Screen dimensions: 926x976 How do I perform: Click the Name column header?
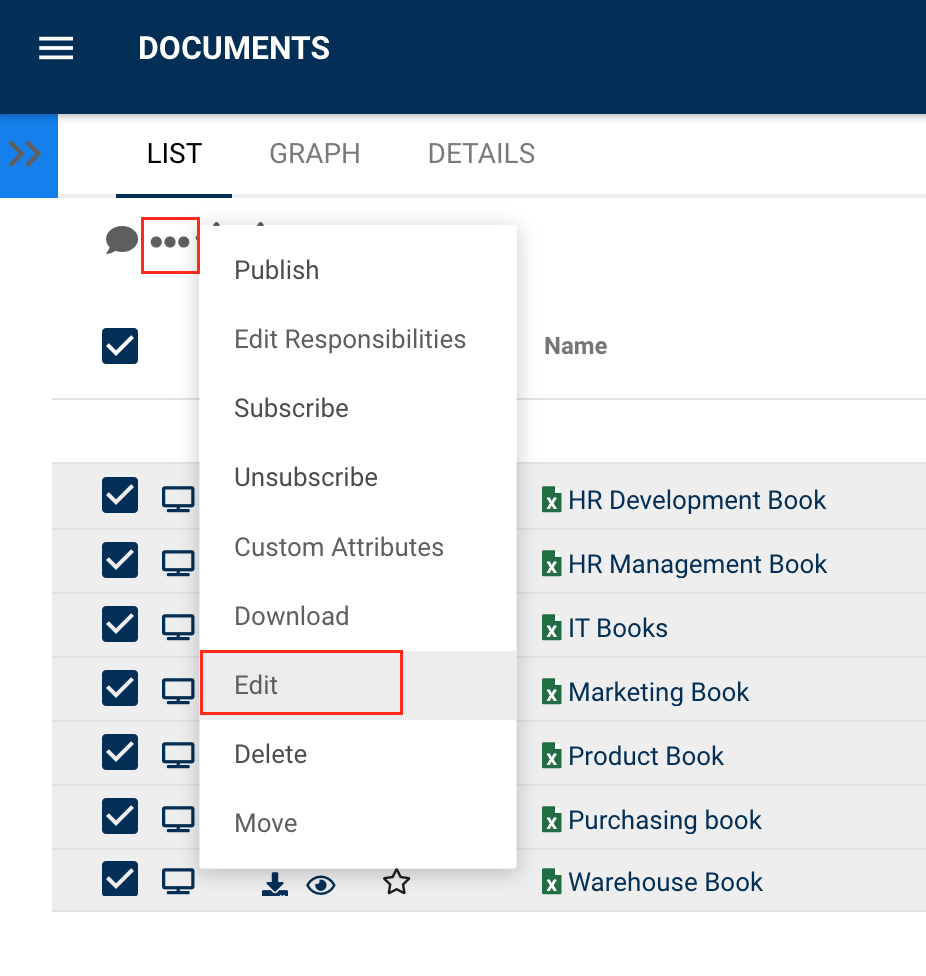click(x=576, y=346)
